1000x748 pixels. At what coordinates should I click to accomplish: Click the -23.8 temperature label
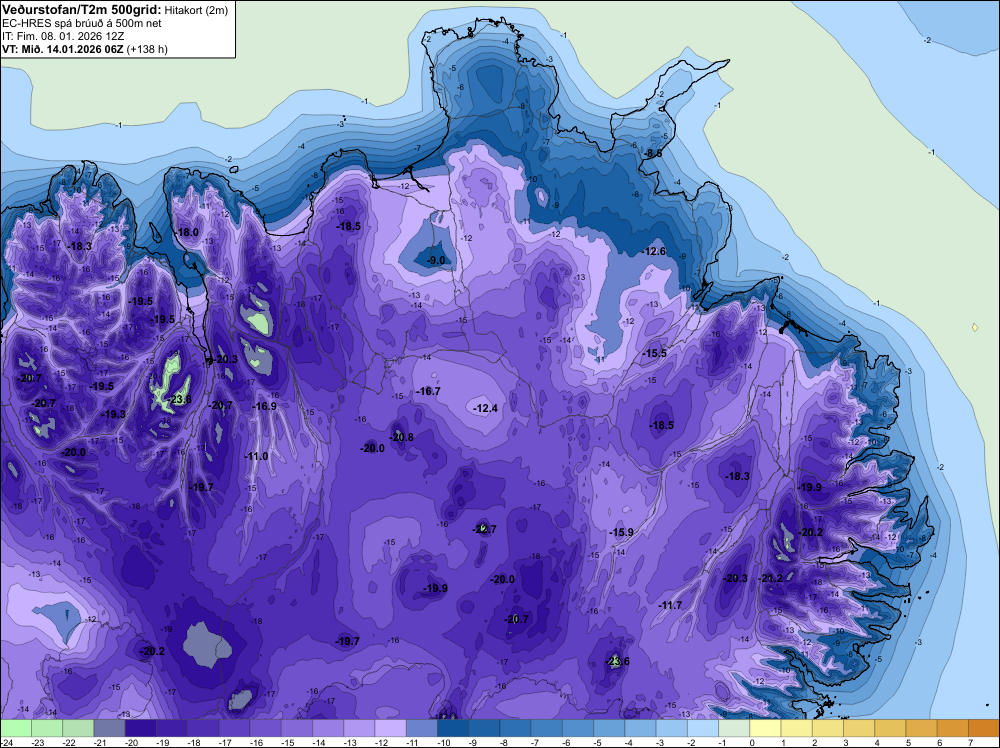tap(179, 400)
